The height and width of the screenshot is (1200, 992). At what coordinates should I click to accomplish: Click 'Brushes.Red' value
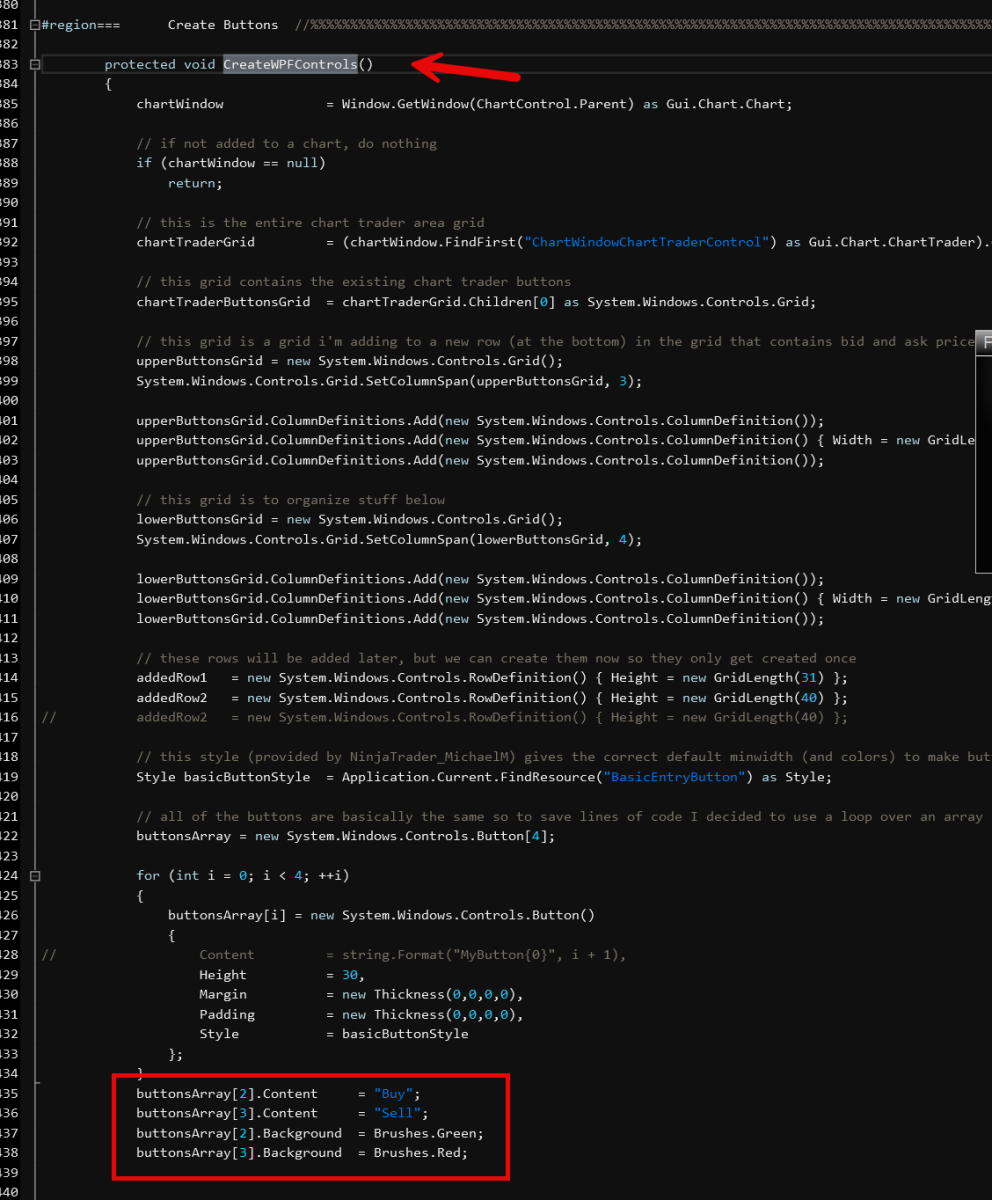click(416, 1153)
